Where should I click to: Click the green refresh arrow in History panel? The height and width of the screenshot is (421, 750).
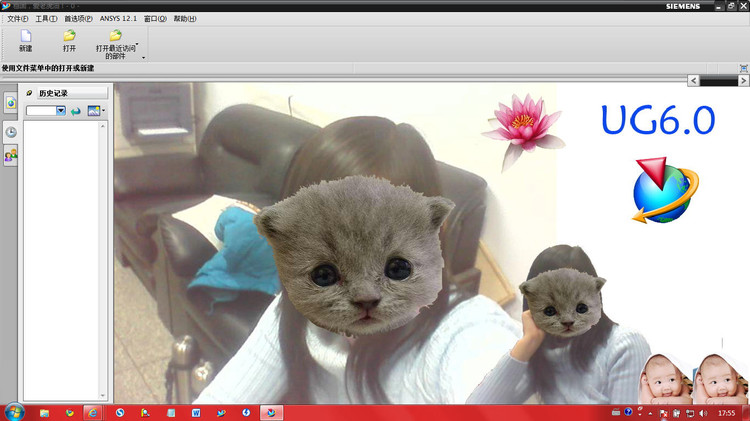(75, 111)
